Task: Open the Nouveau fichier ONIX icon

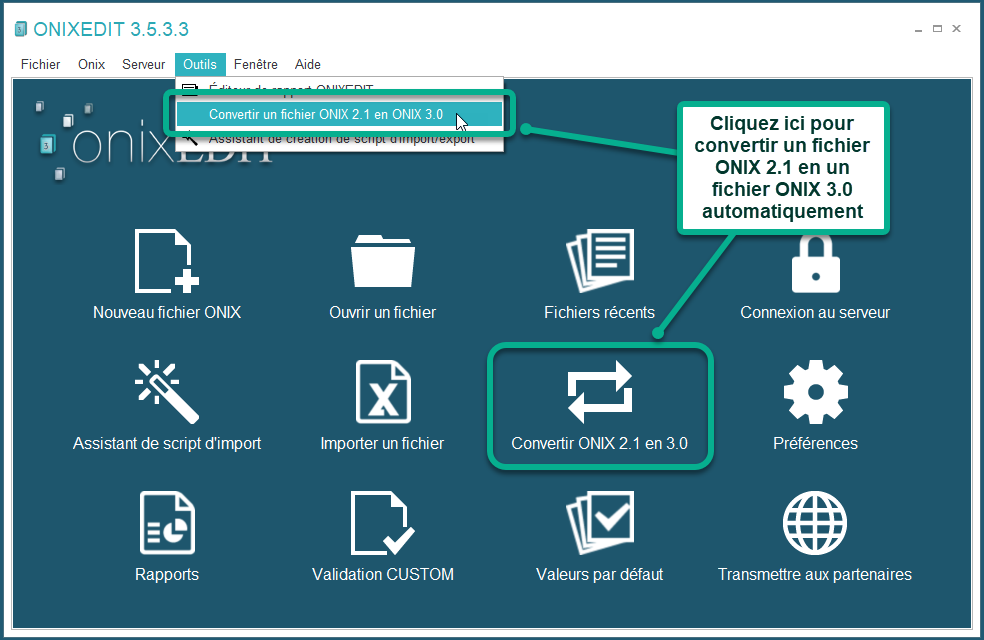Action: pyautogui.click(x=166, y=260)
